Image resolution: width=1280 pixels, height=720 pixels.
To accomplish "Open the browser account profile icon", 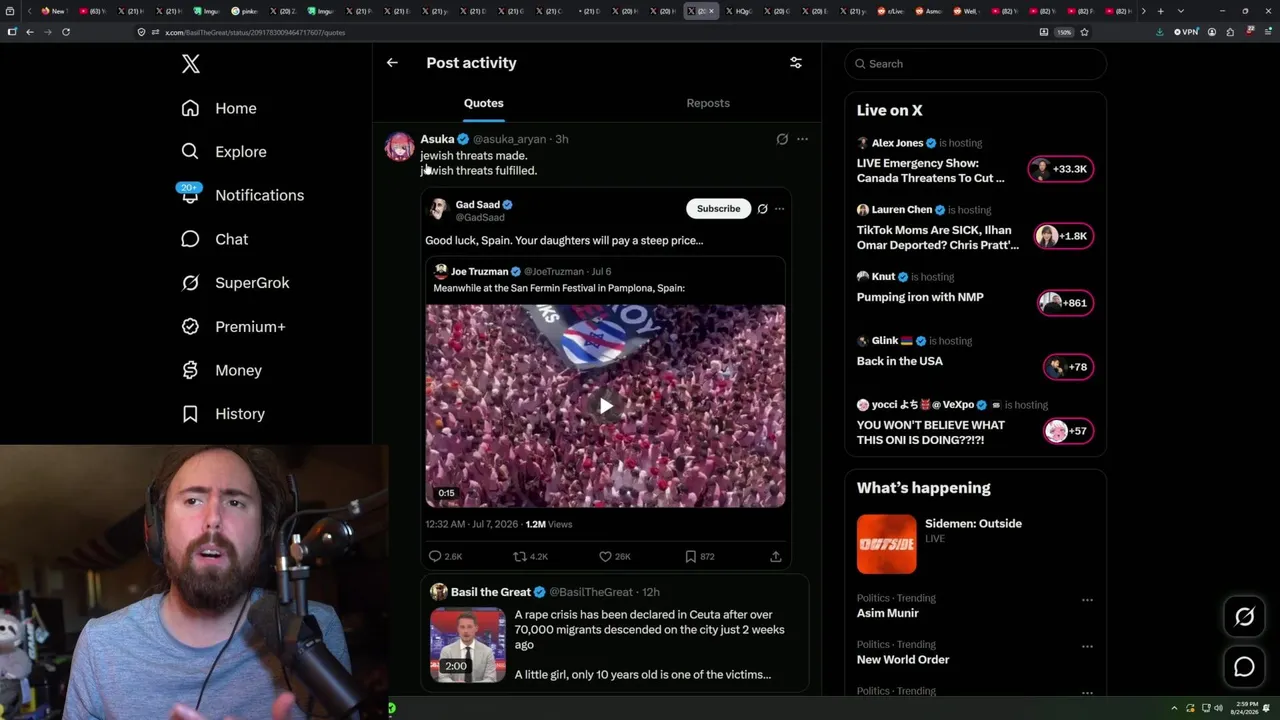I will point(1212,32).
